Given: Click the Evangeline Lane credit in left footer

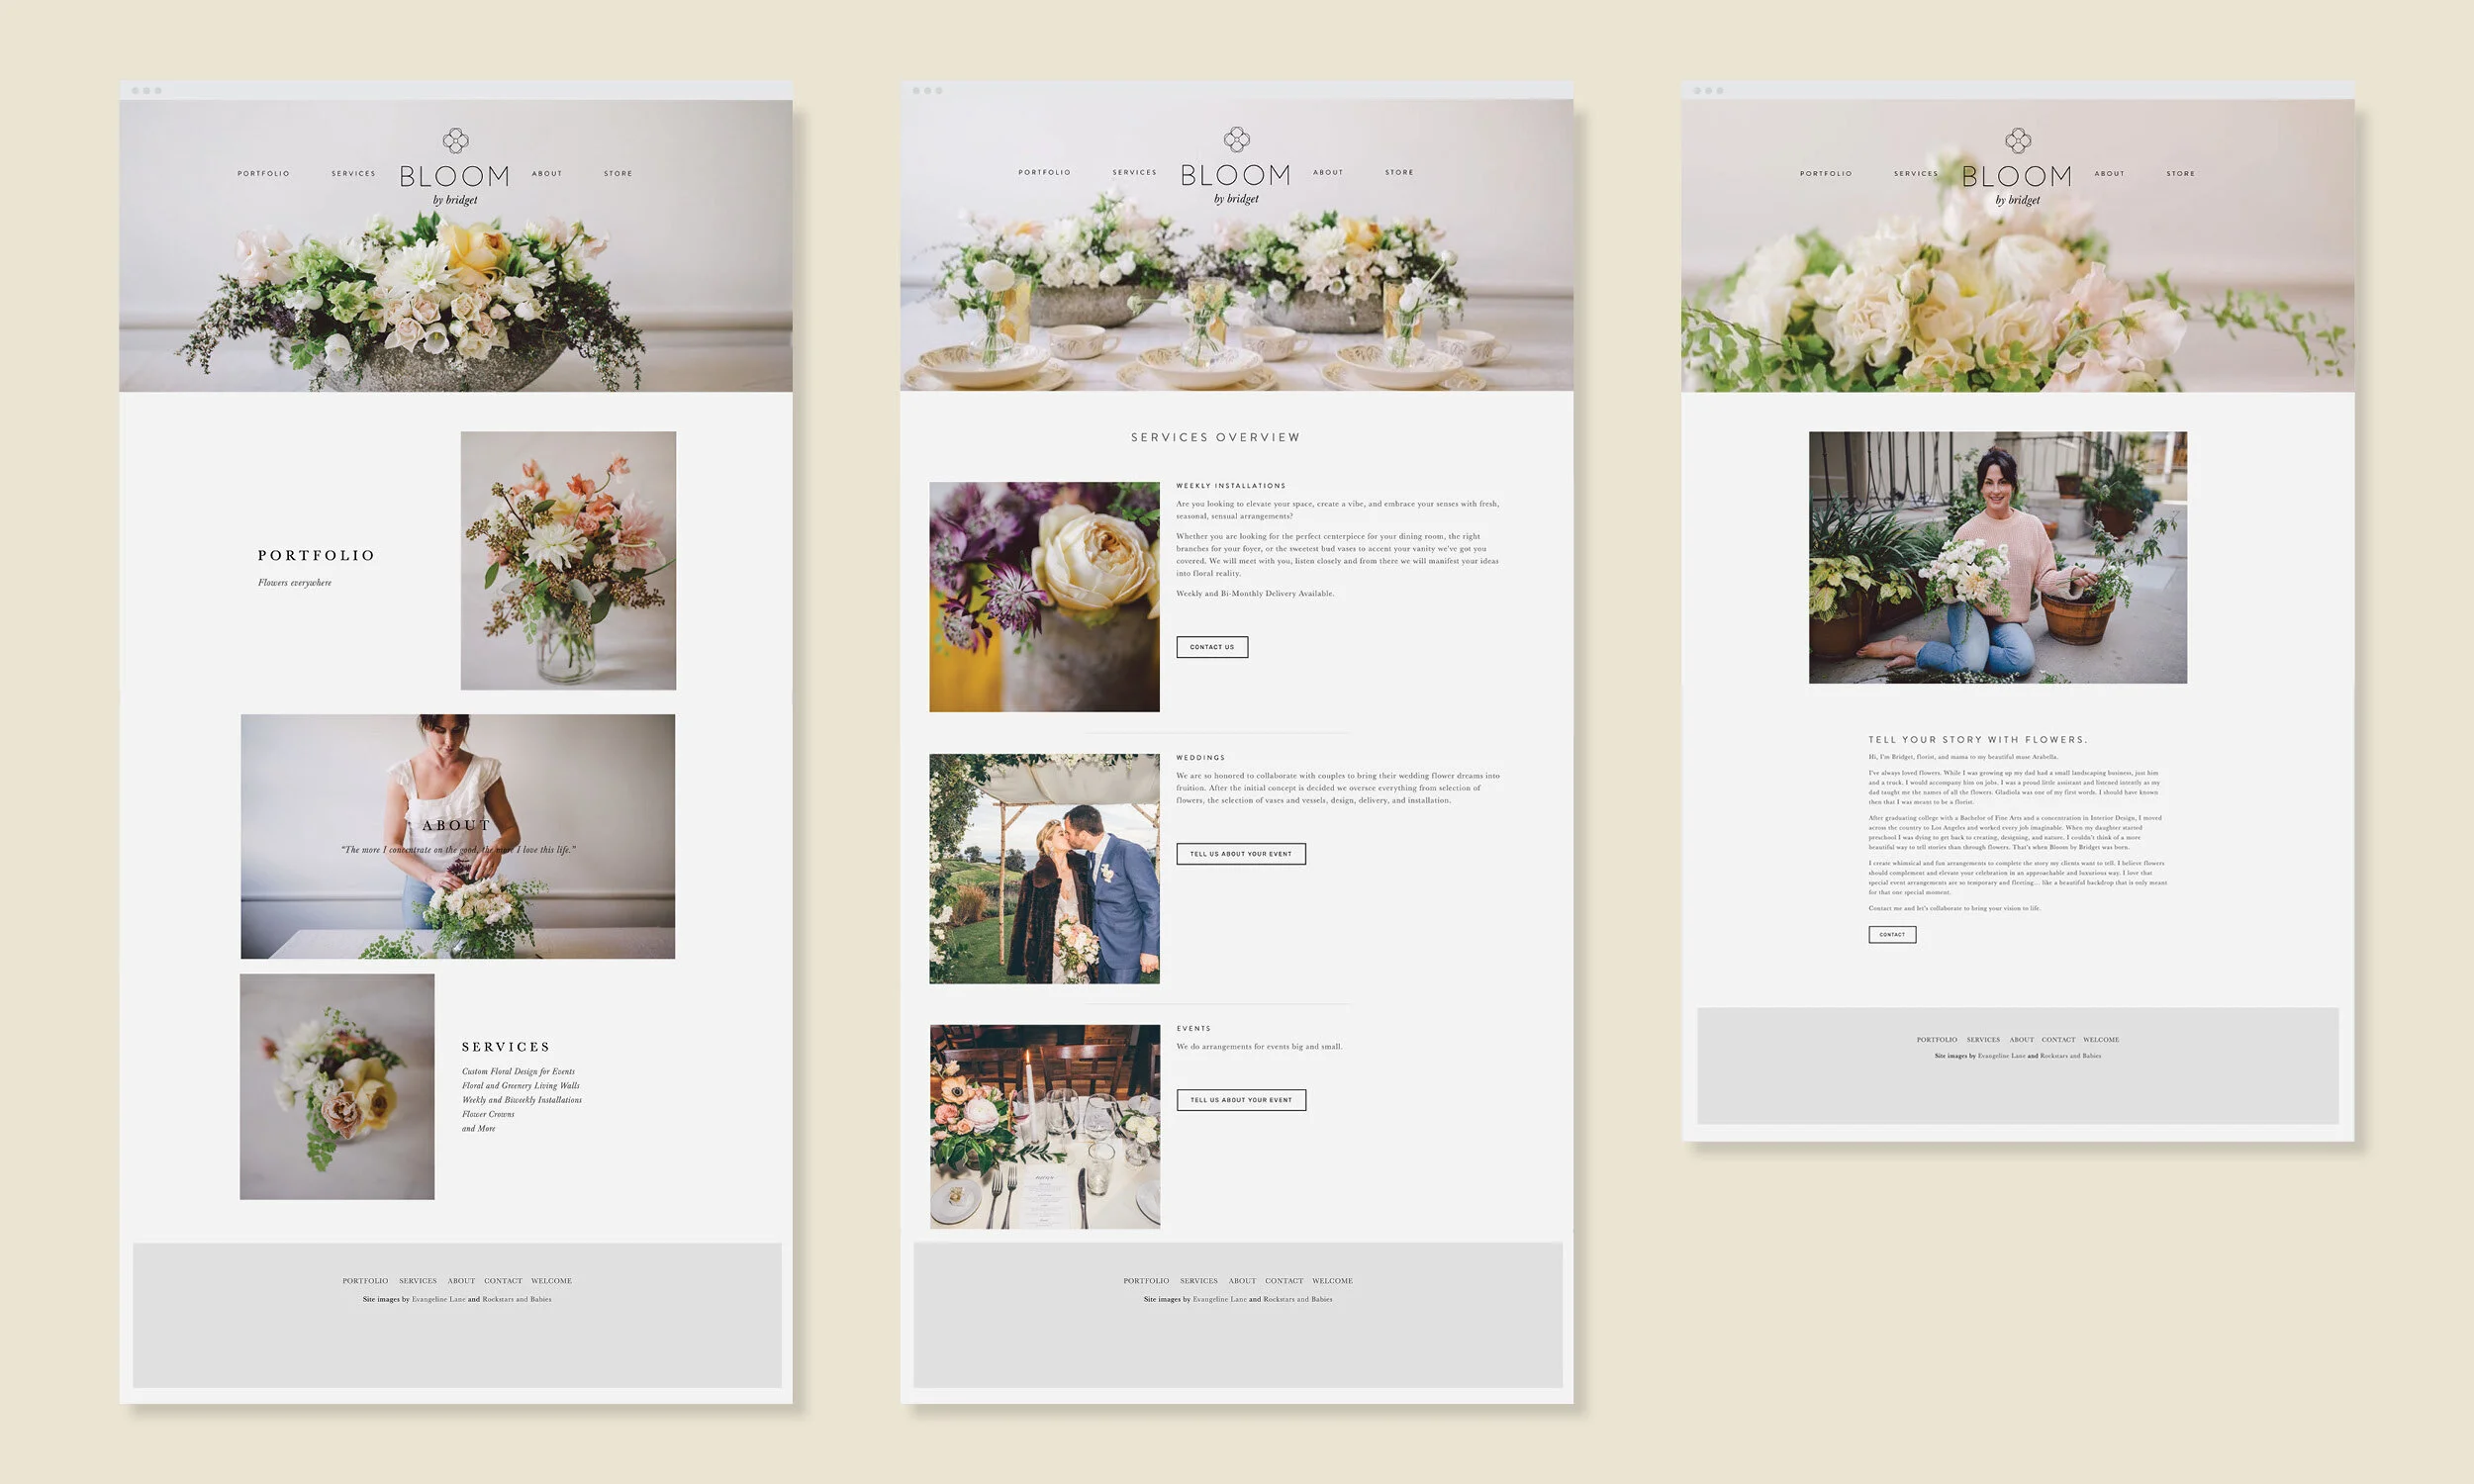Looking at the screenshot, I should pos(438,1300).
